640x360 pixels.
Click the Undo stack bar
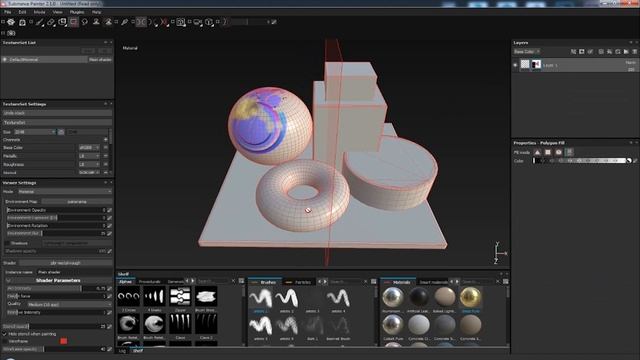coord(57,113)
